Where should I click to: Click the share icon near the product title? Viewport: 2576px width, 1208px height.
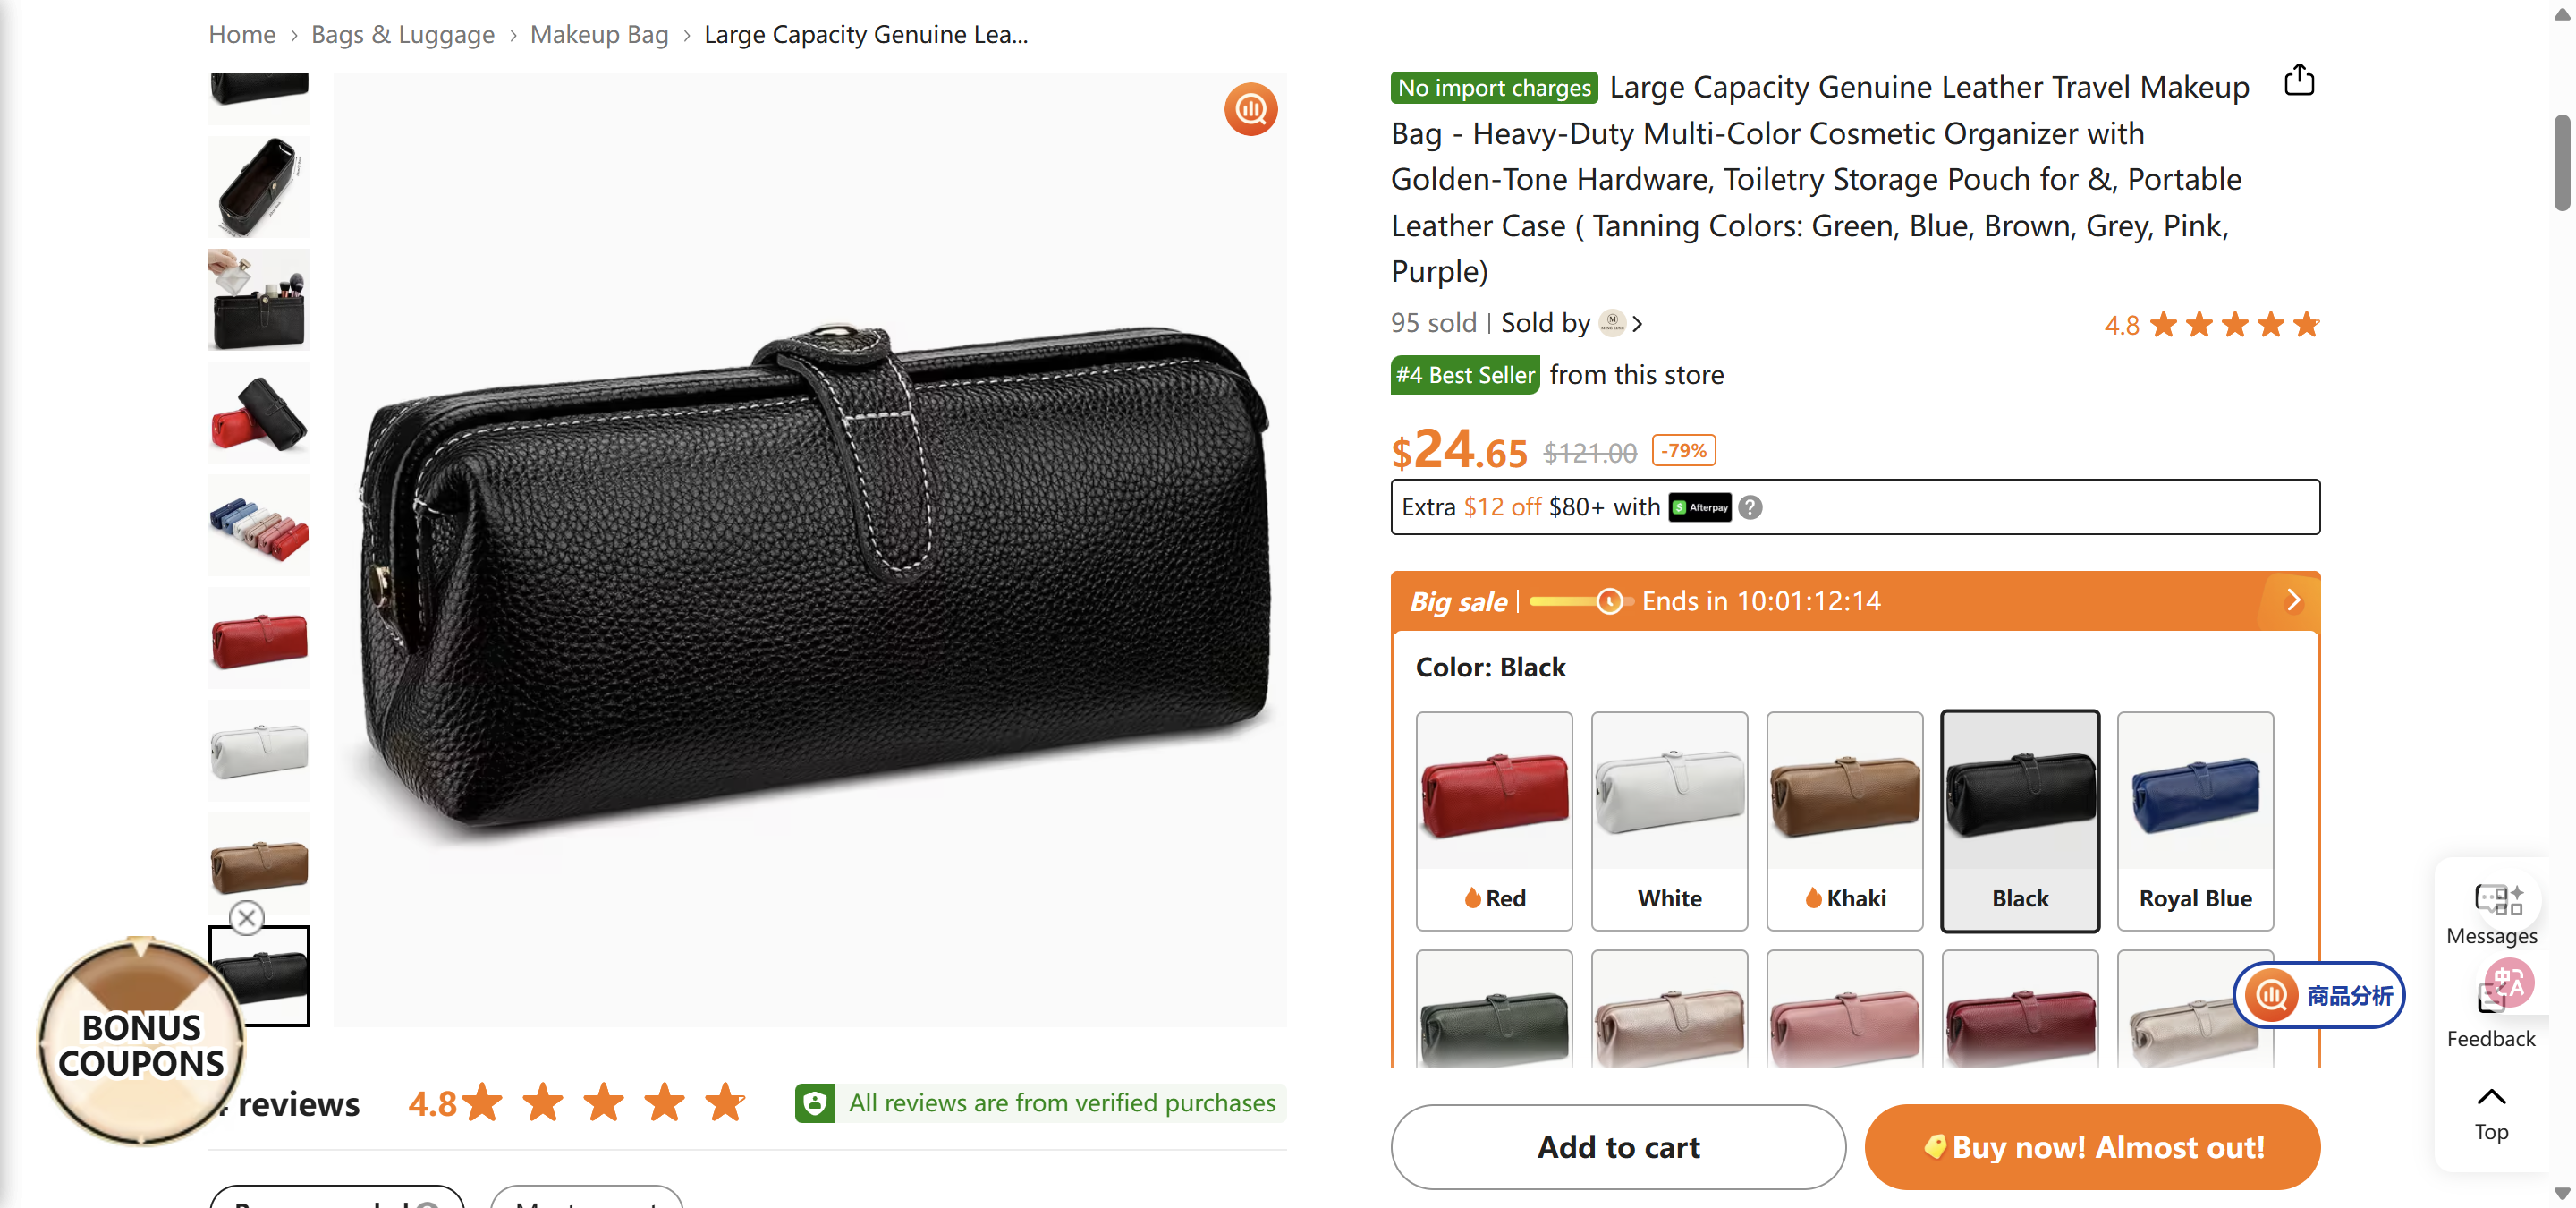2299,80
